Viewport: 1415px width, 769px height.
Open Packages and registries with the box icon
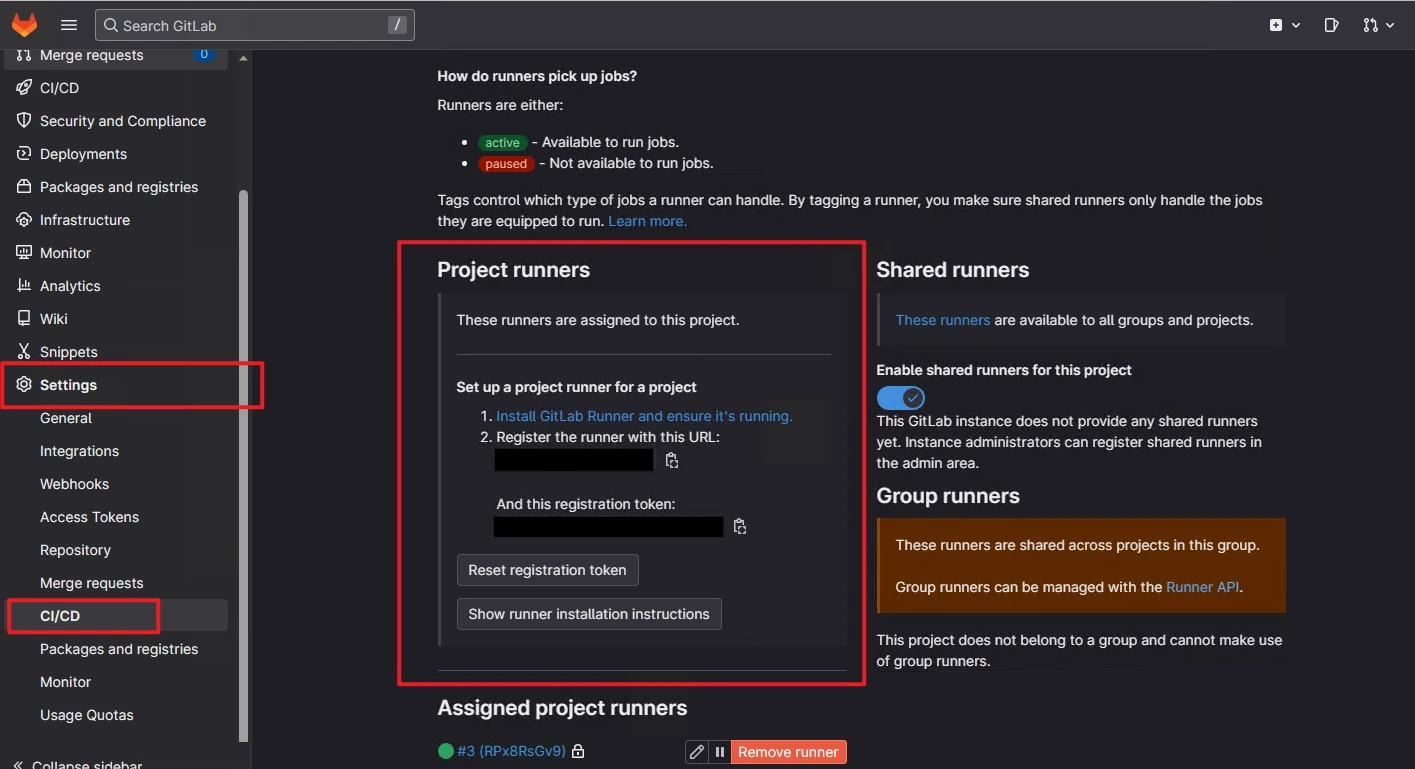118,187
